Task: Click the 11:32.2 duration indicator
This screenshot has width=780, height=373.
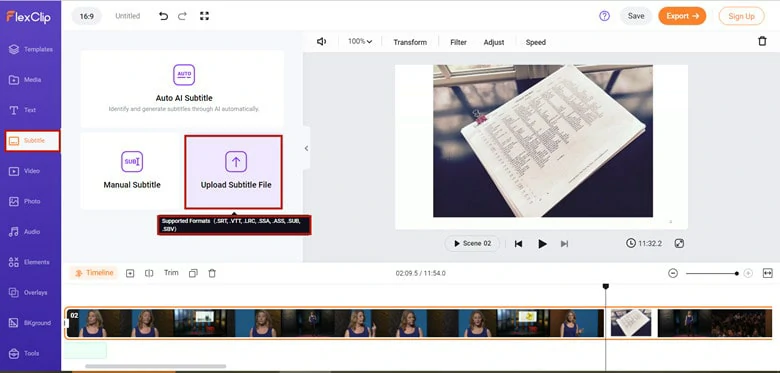Action: [x=644, y=243]
